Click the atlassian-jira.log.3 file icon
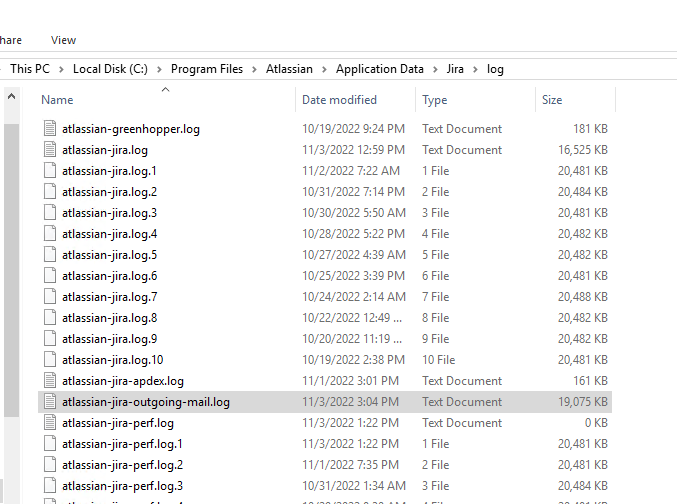 coord(50,212)
